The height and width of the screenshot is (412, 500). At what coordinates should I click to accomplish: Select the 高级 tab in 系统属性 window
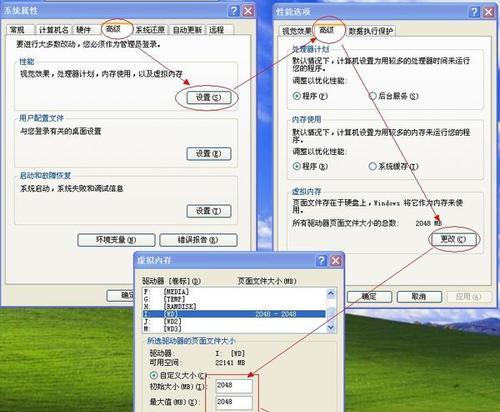pyautogui.click(x=114, y=29)
